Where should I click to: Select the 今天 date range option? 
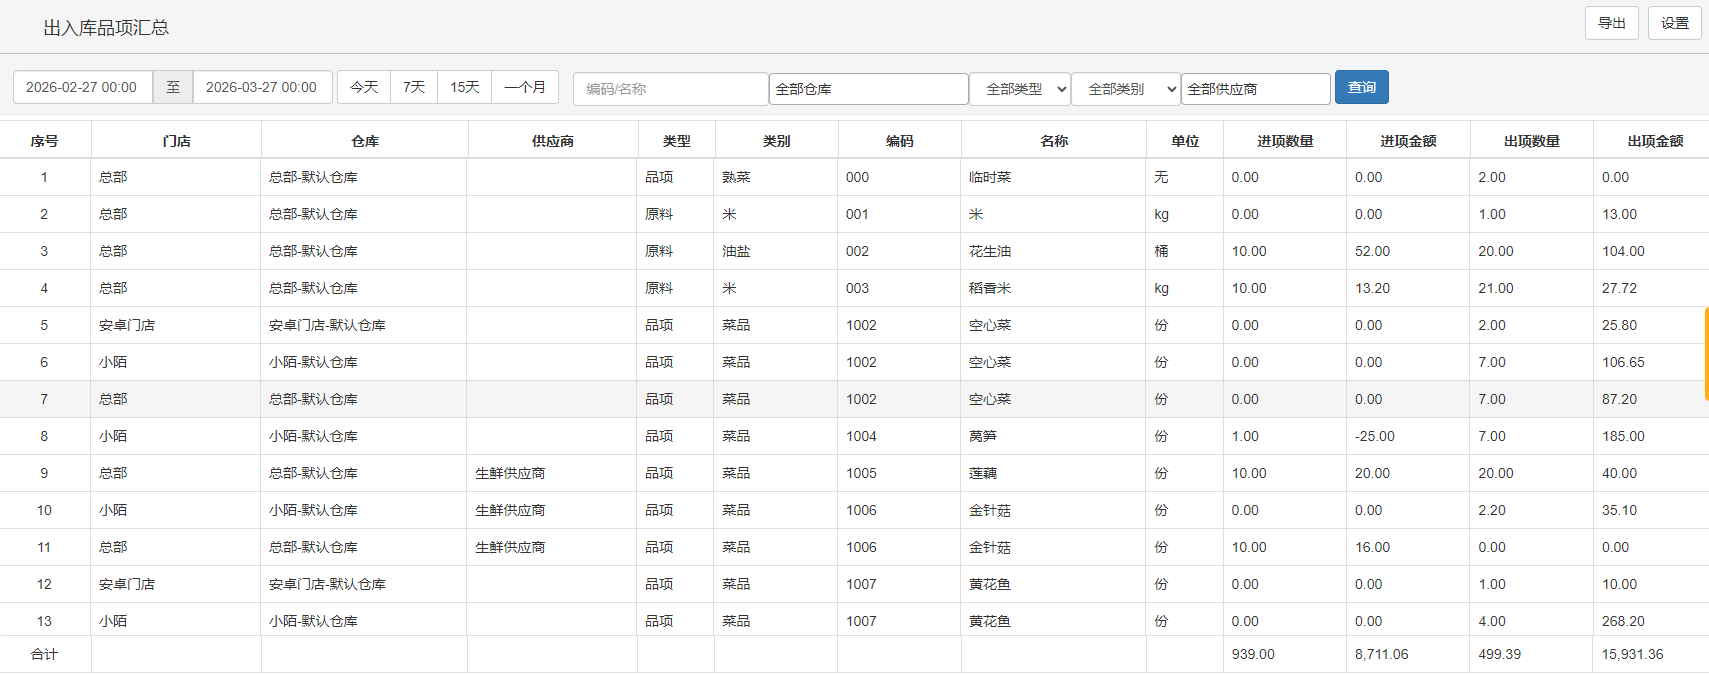(364, 88)
